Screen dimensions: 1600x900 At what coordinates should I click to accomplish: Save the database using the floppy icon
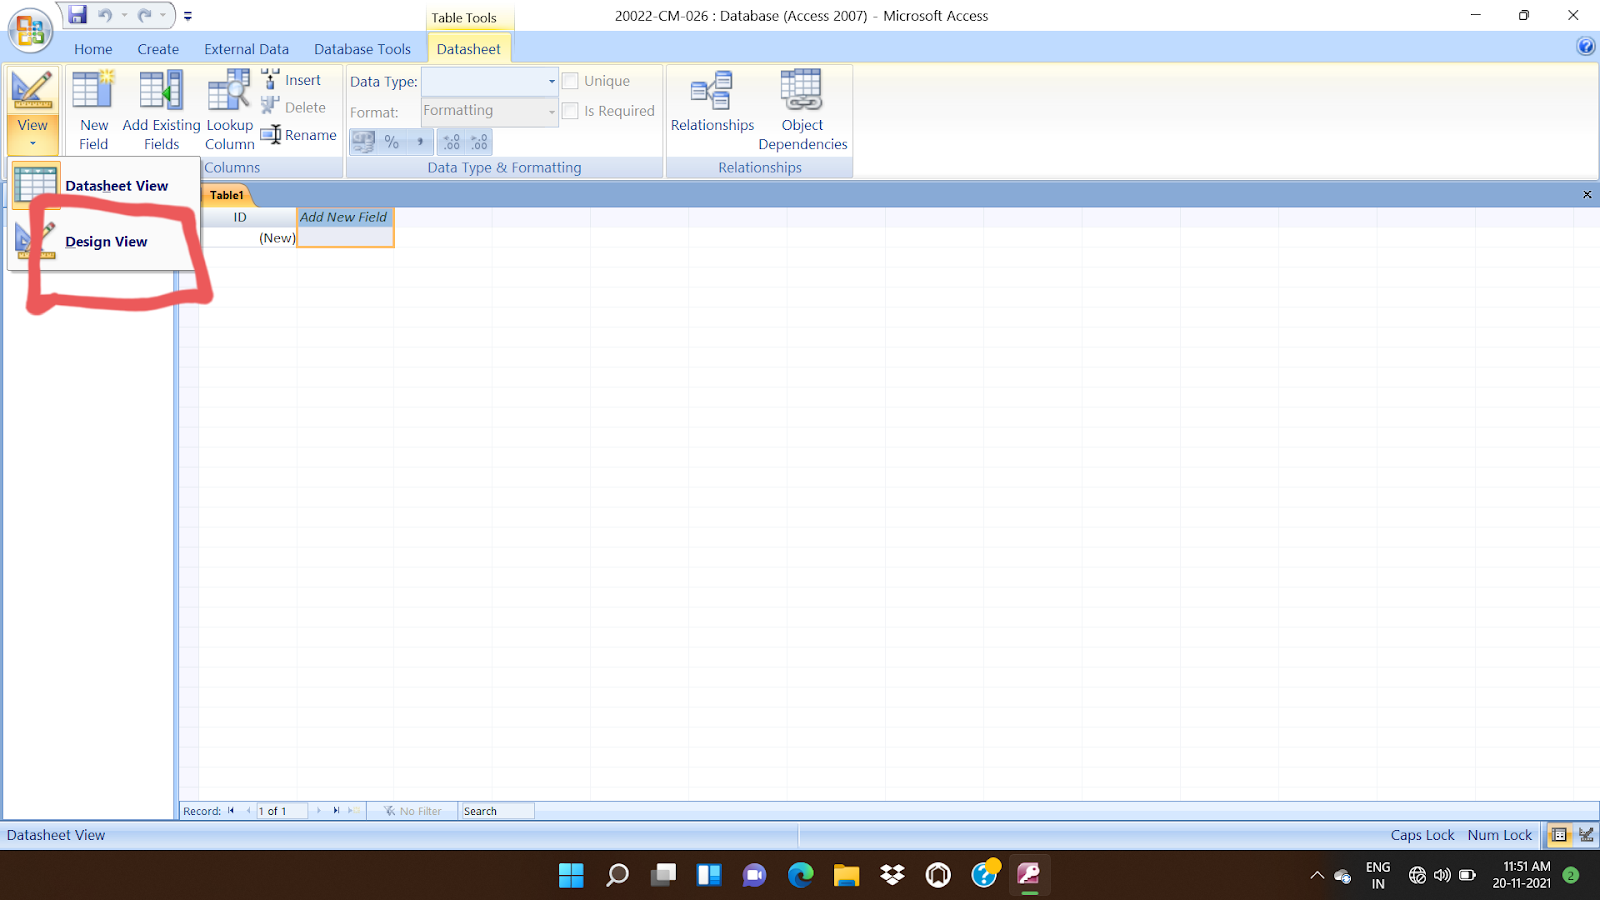[78, 15]
